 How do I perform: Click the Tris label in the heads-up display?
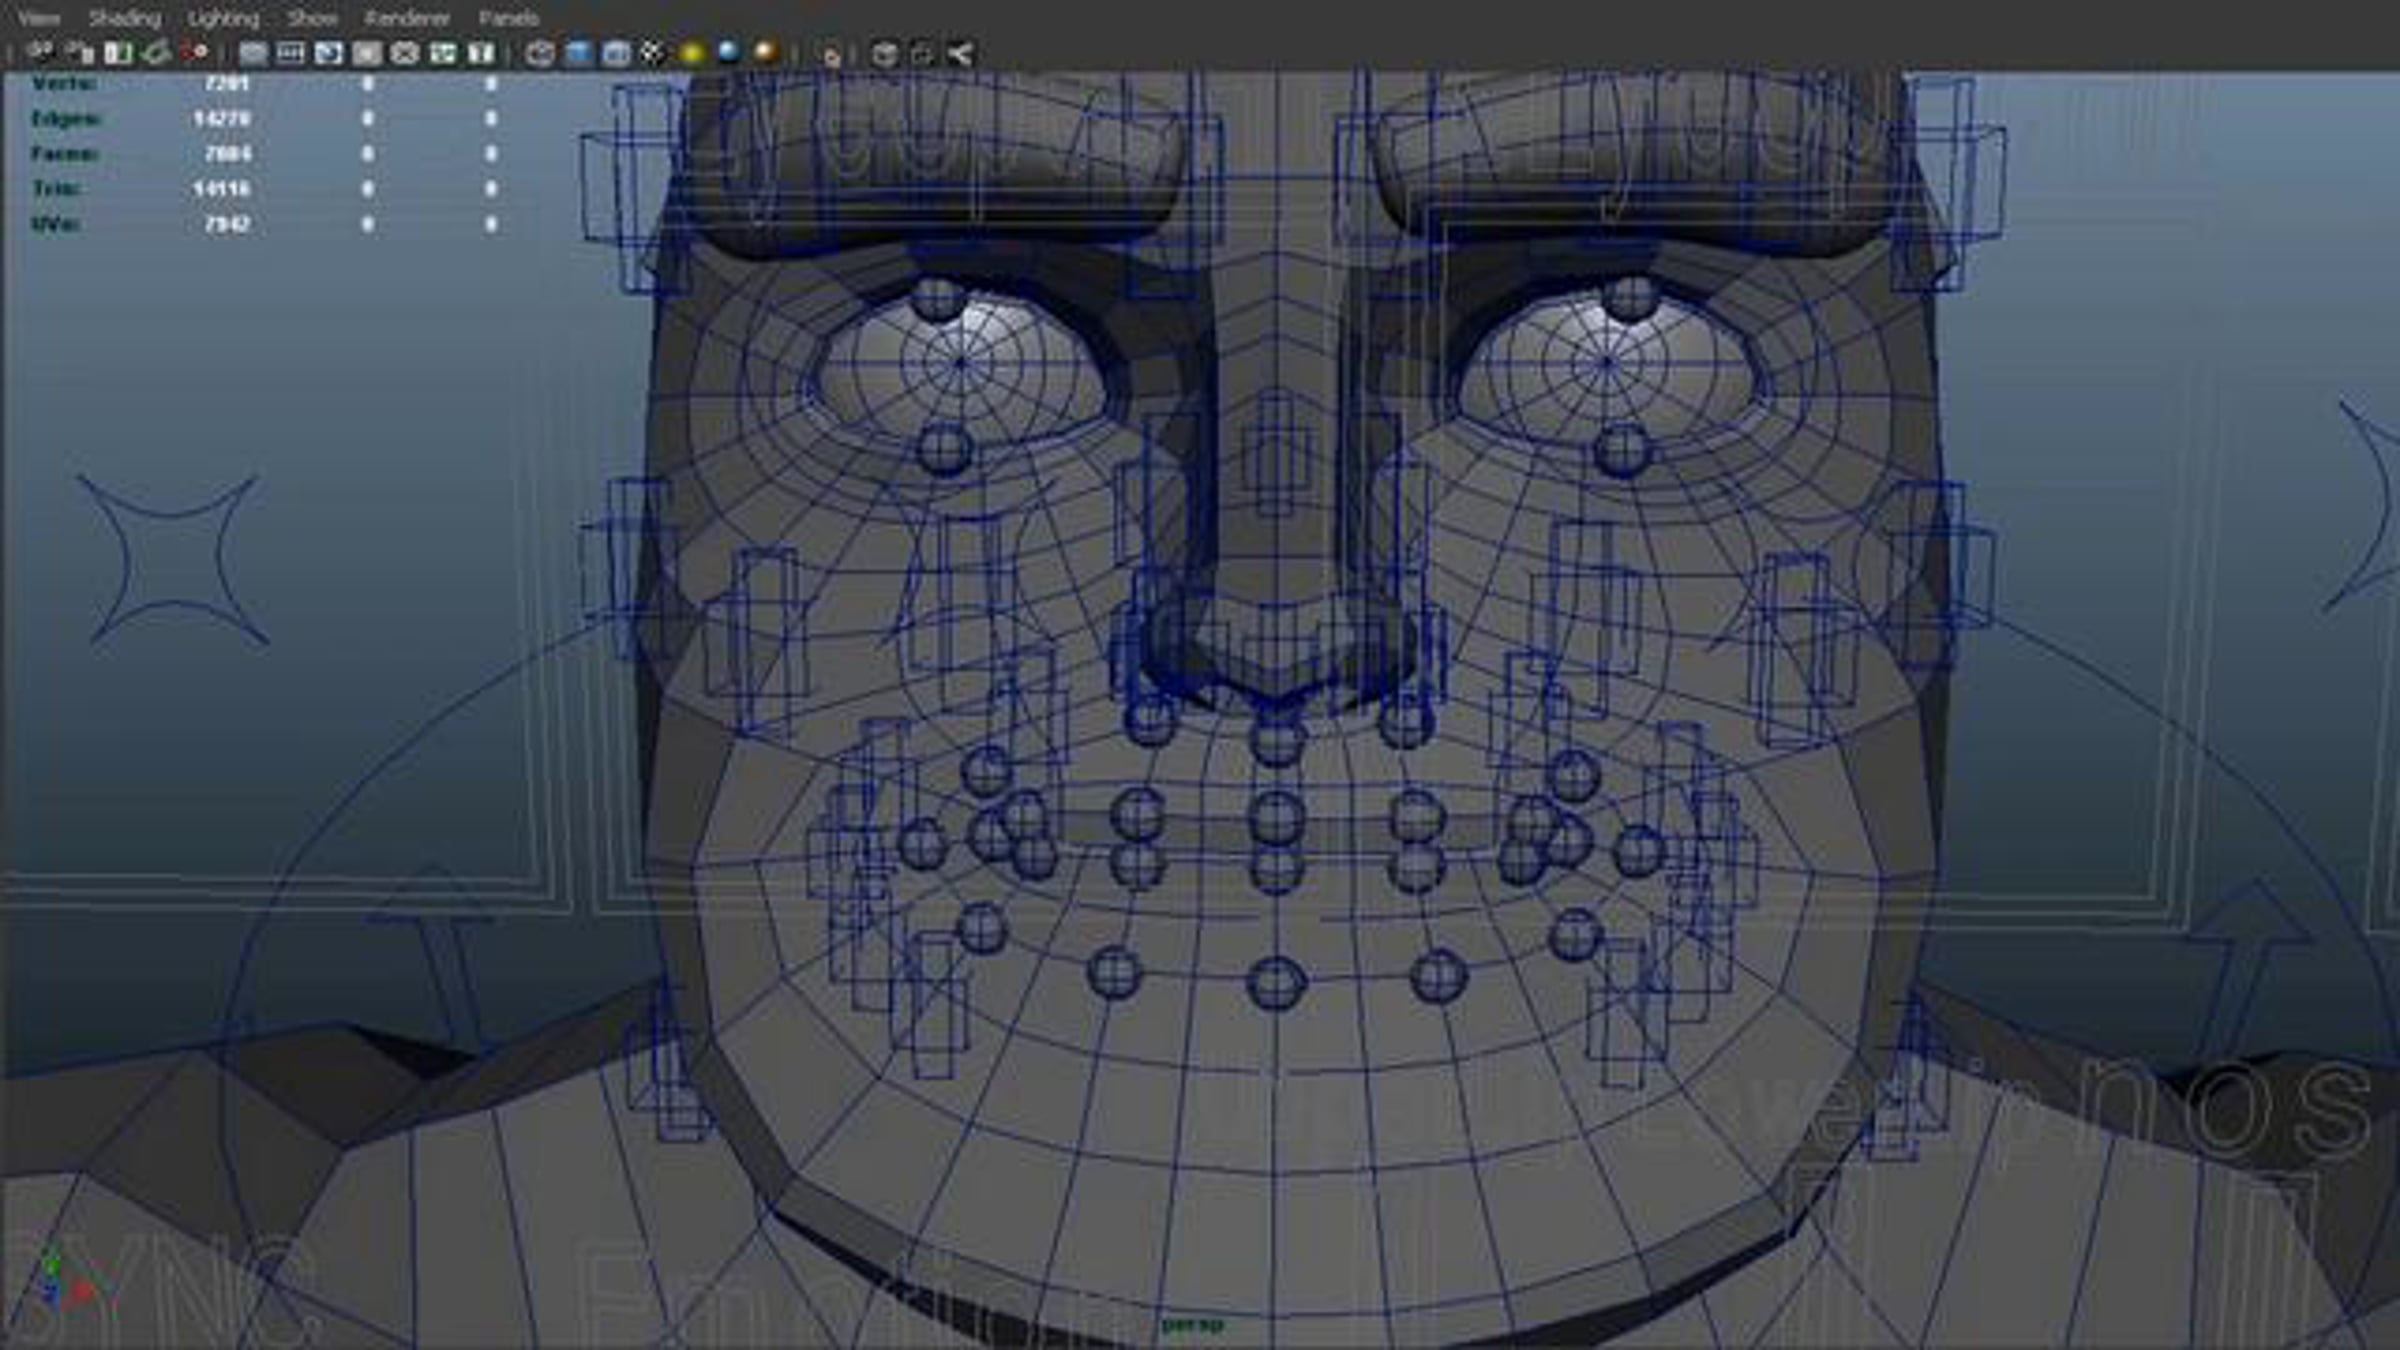(x=56, y=188)
